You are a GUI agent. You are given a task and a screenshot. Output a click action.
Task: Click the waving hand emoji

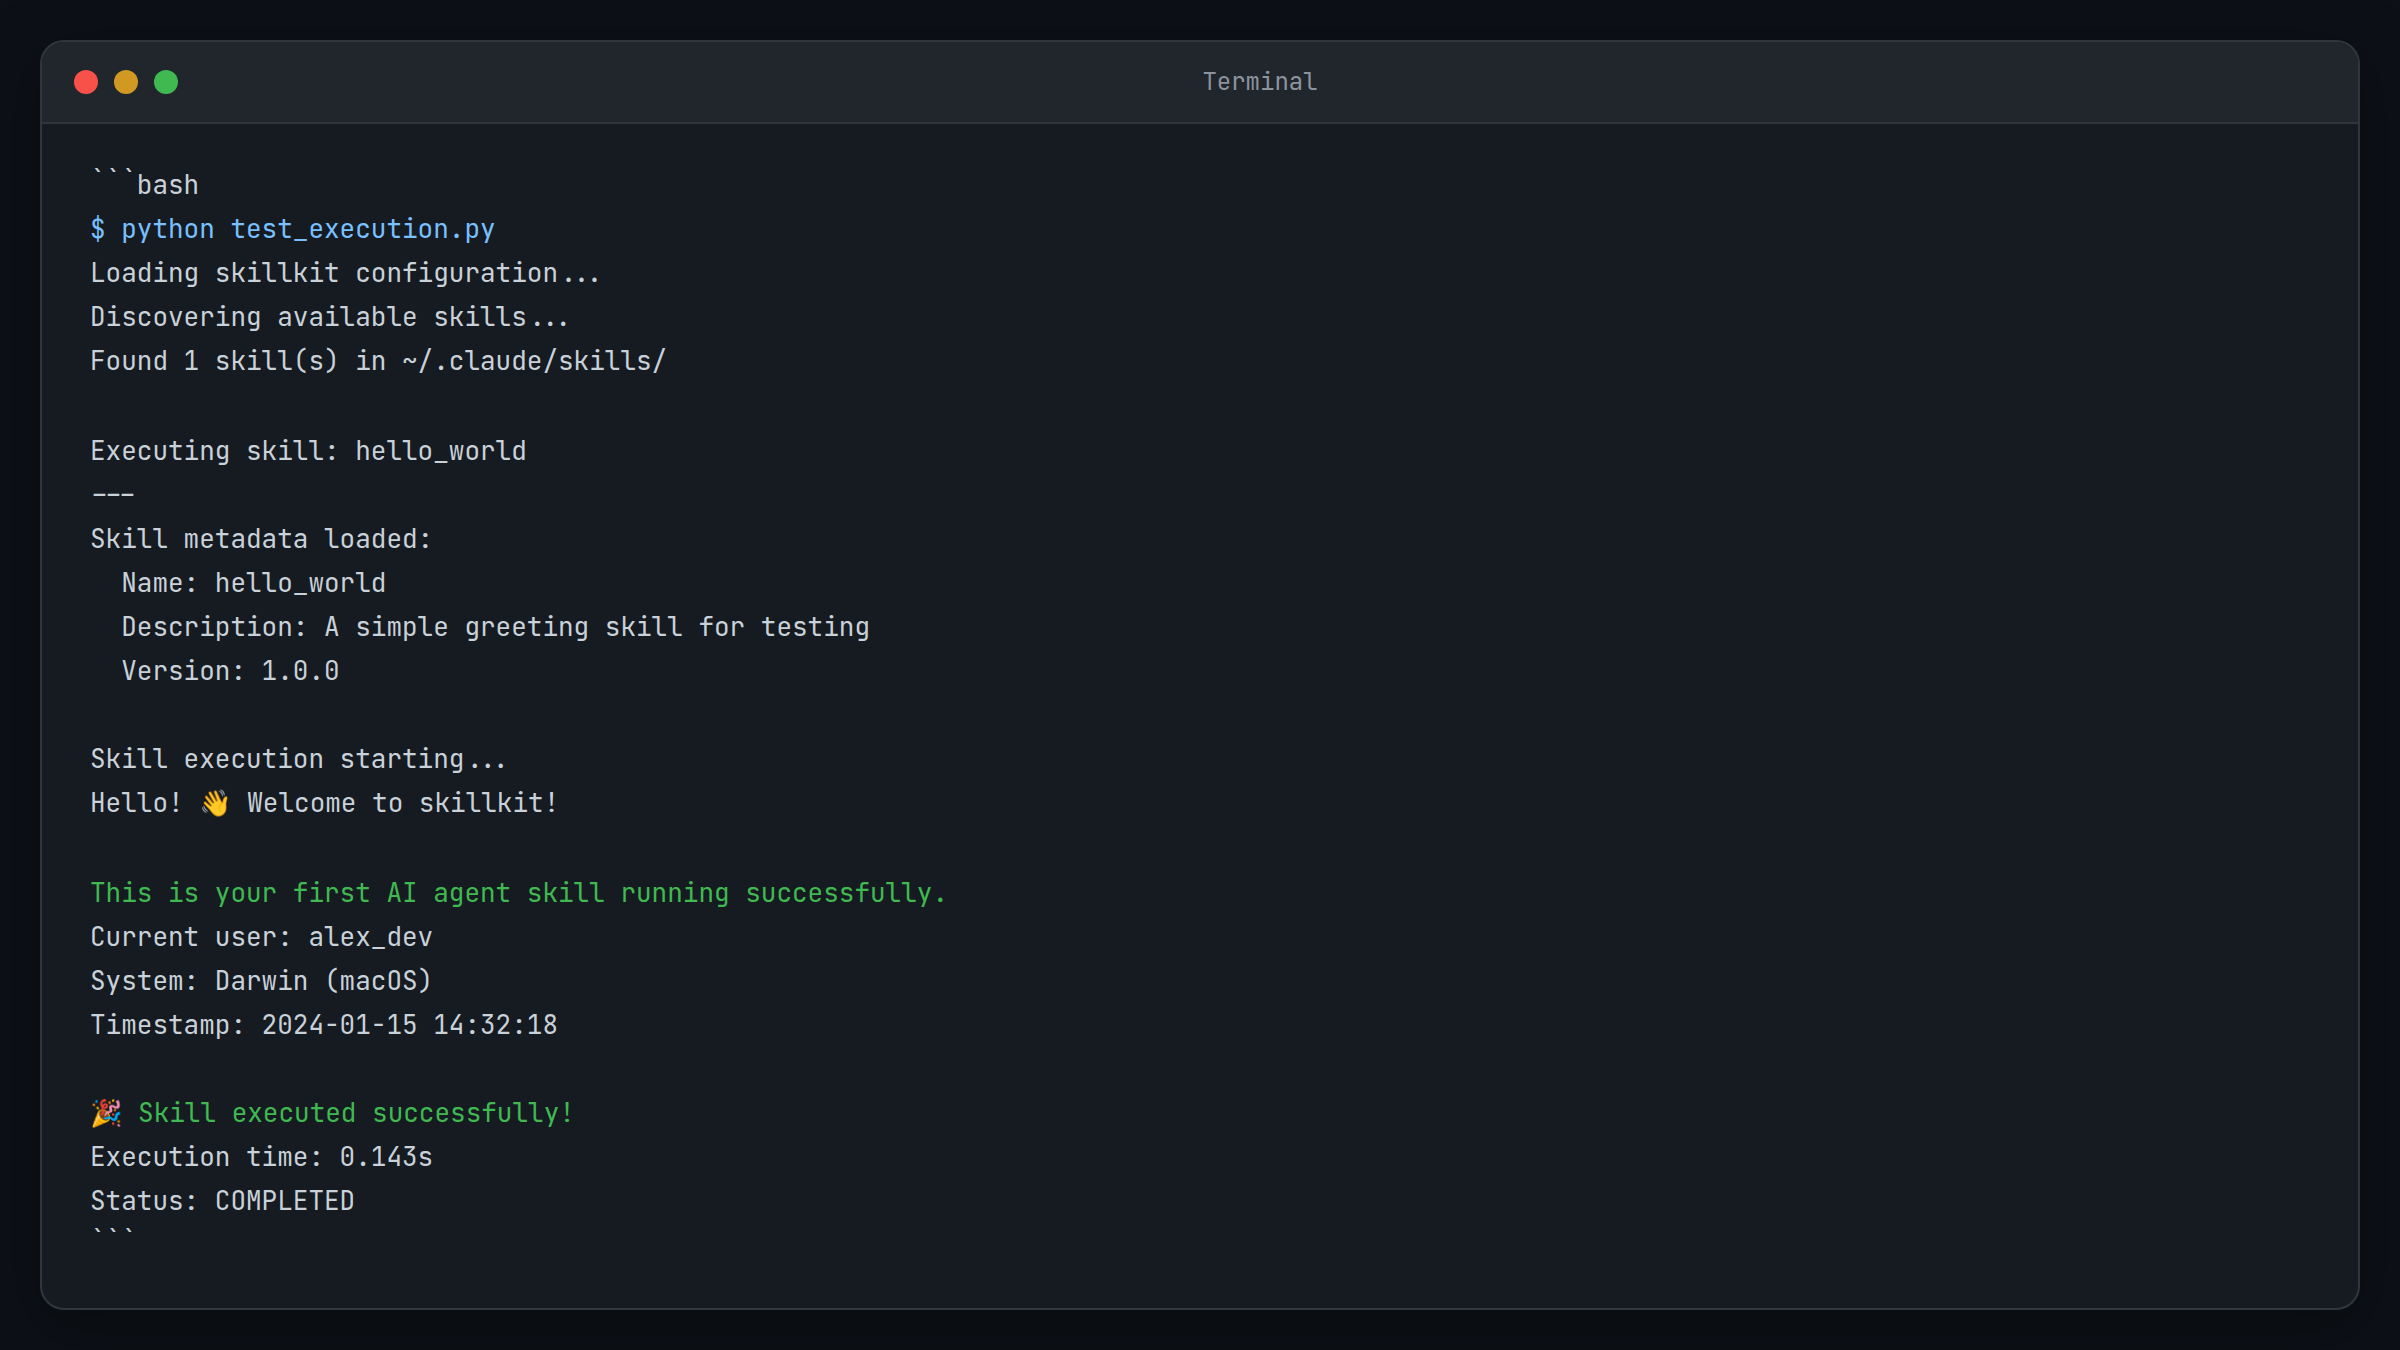[x=214, y=801]
